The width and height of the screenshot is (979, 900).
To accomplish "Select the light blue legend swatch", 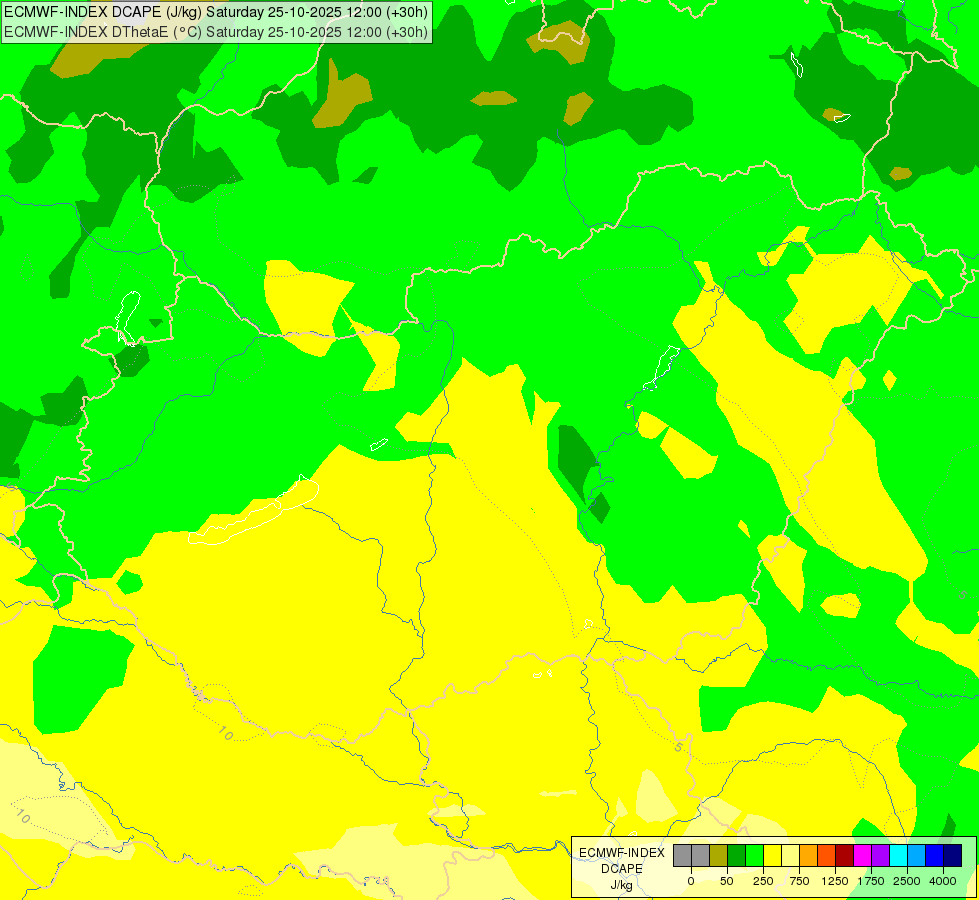I will point(917,856).
